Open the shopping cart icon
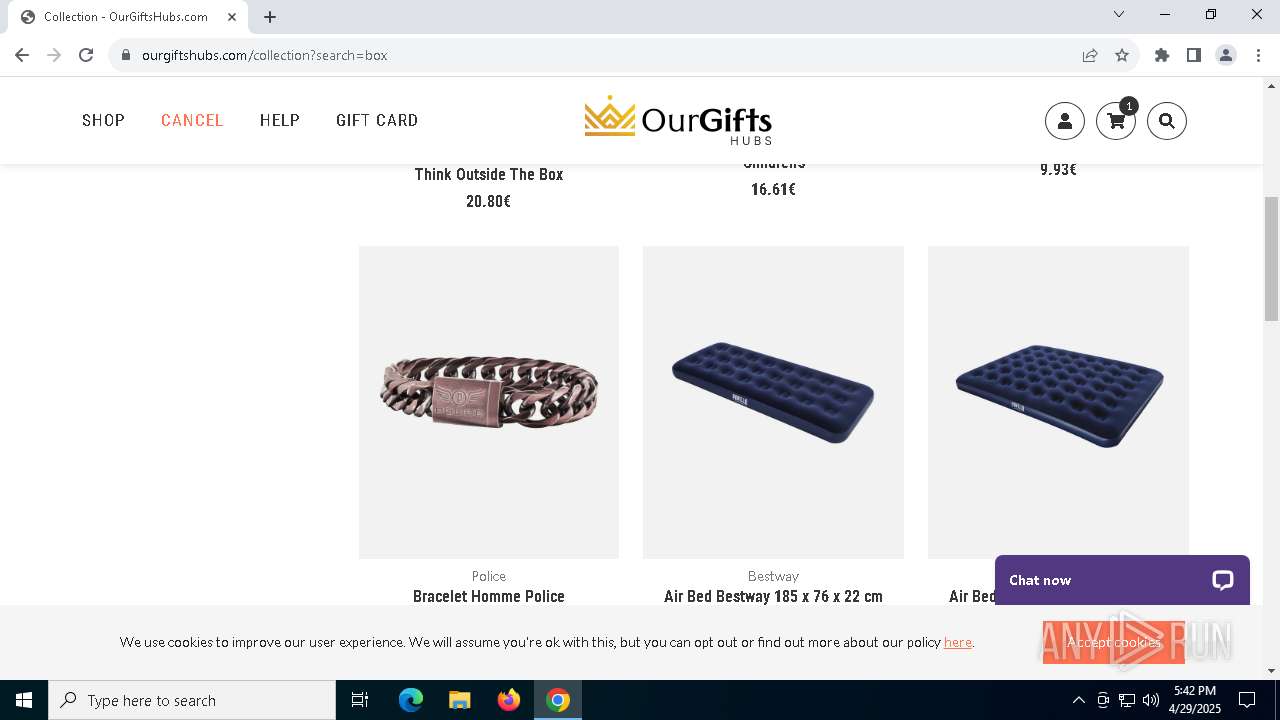This screenshot has height=720, width=1280. (1116, 121)
